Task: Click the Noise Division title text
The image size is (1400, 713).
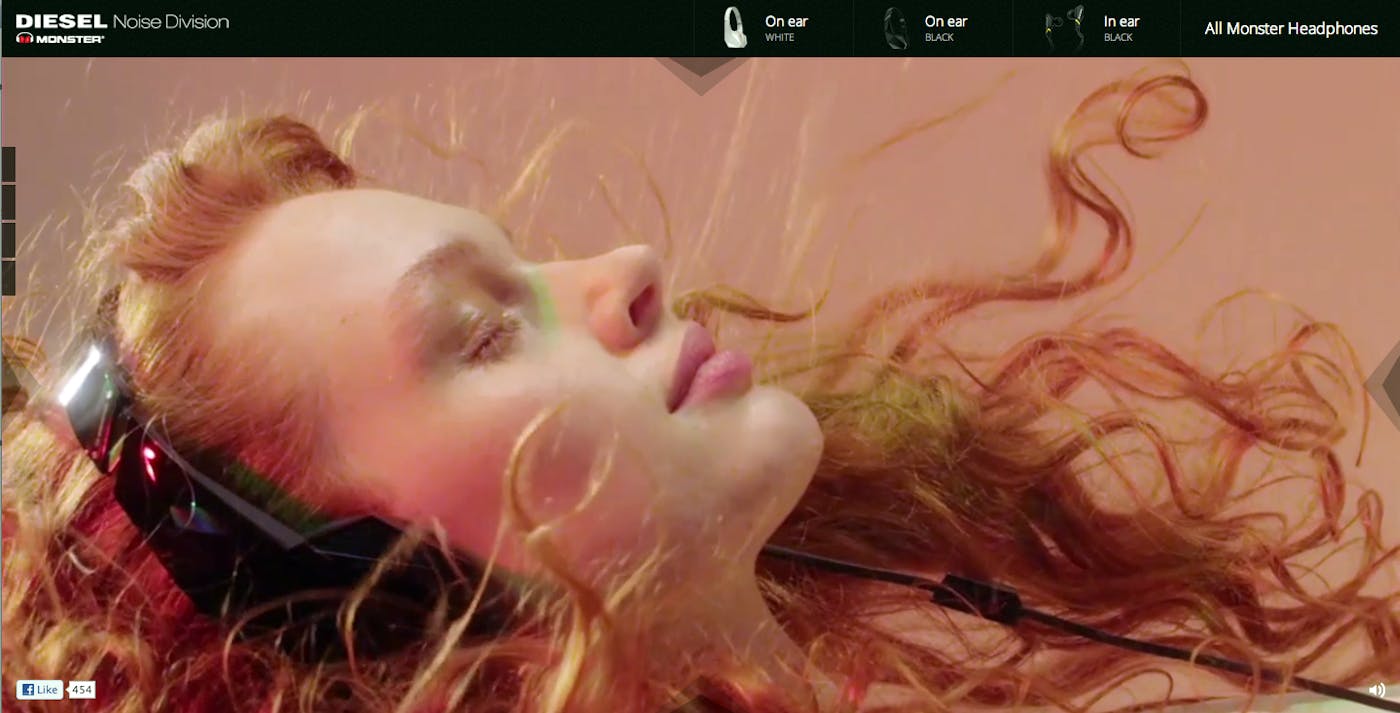Action: [x=171, y=21]
